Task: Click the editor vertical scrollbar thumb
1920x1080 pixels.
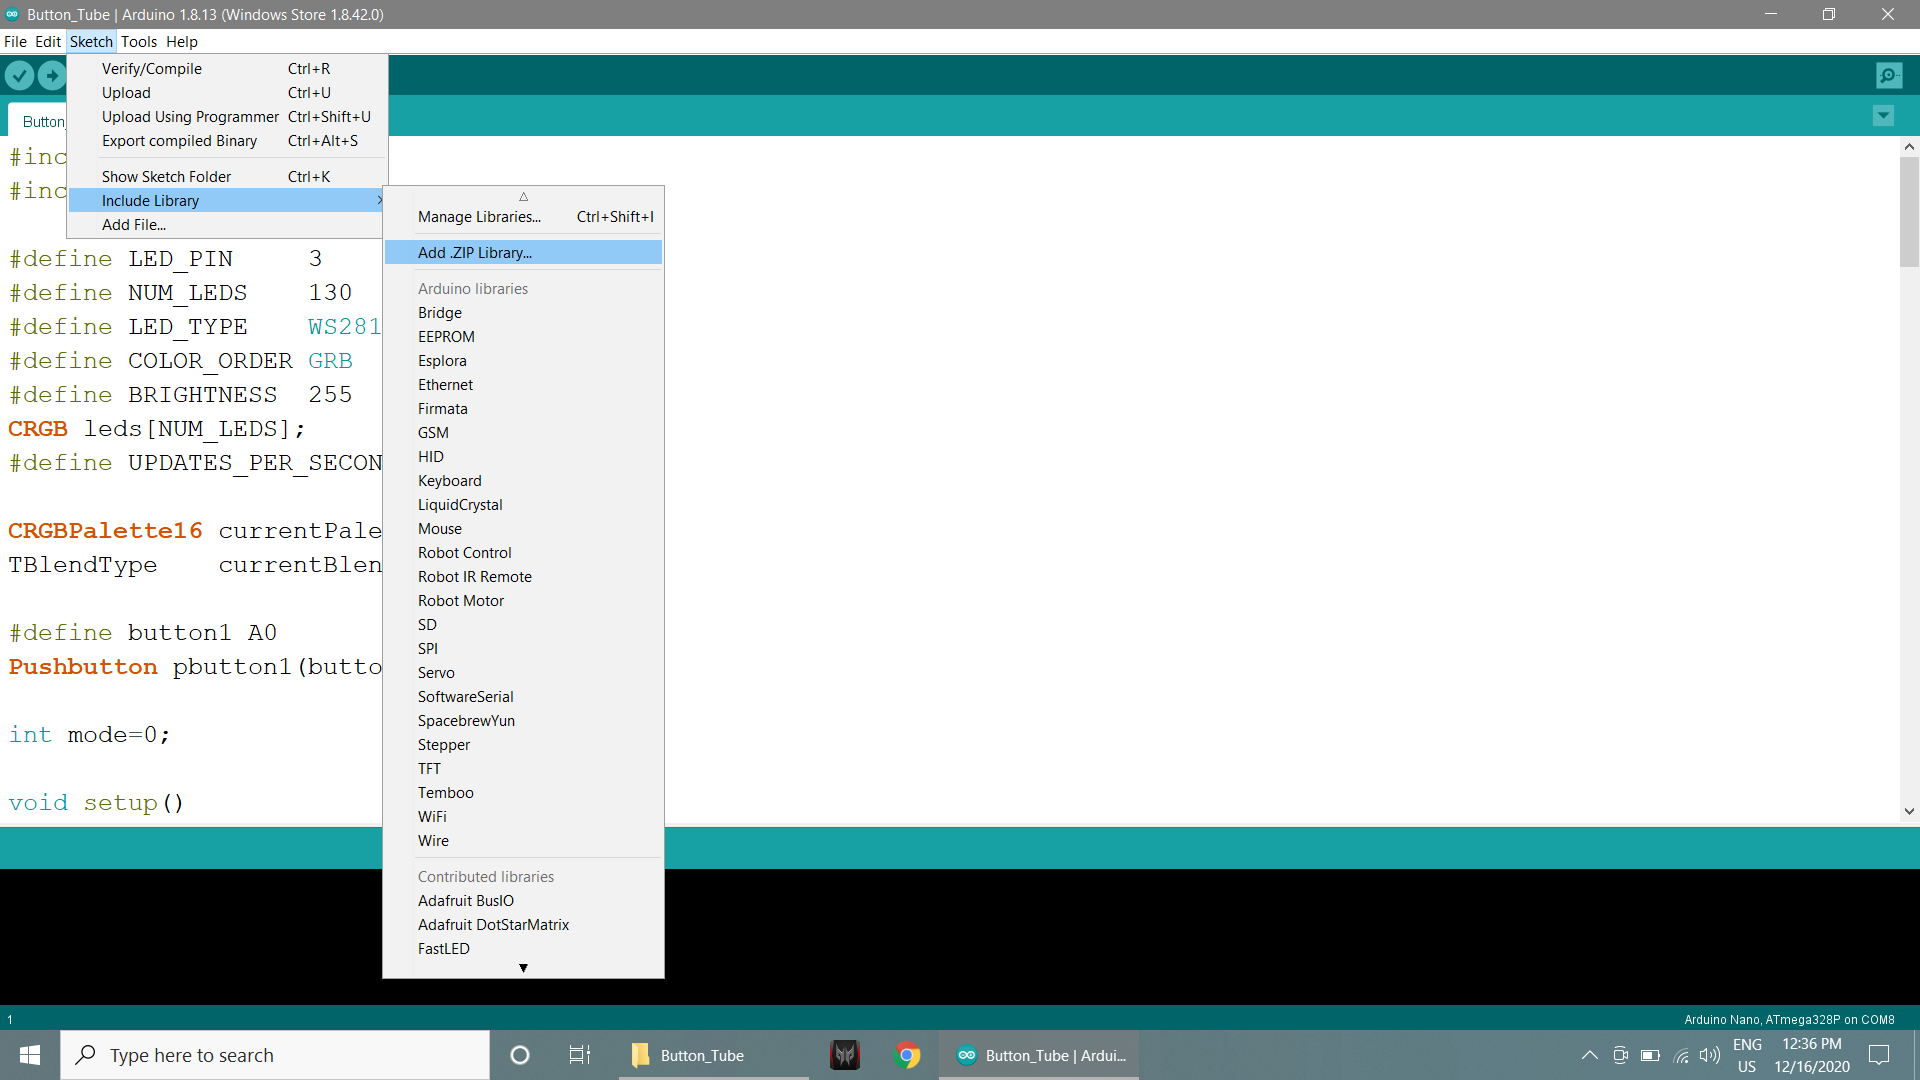Action: [1909, 210]
